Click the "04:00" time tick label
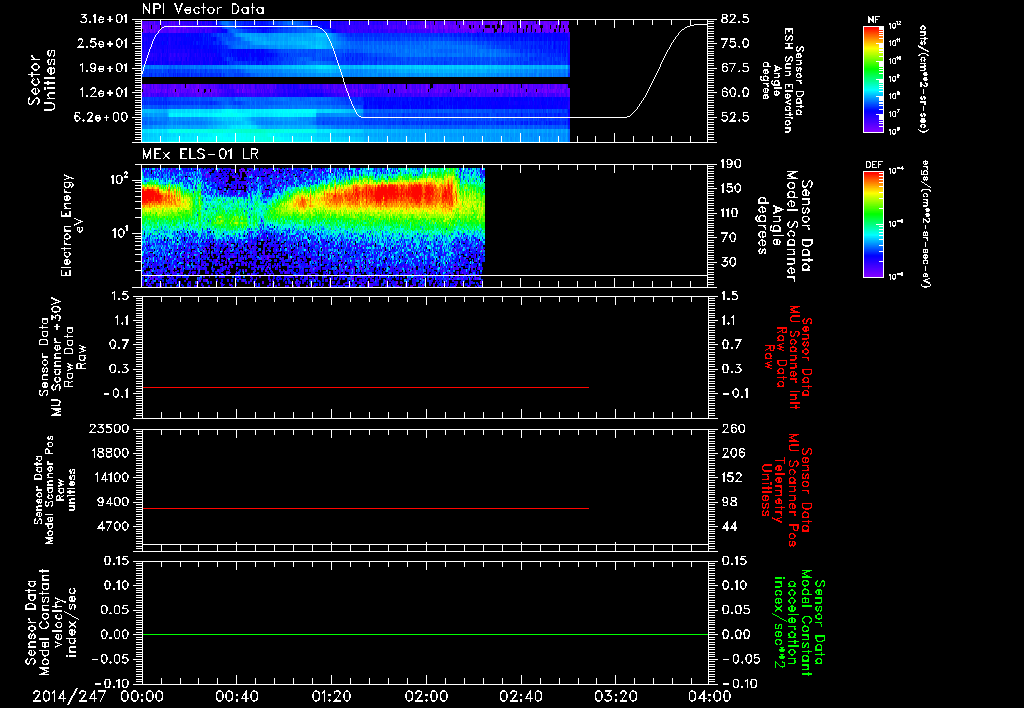The width and height of the screenshot is (1024, 708). (x=709, y=696)
